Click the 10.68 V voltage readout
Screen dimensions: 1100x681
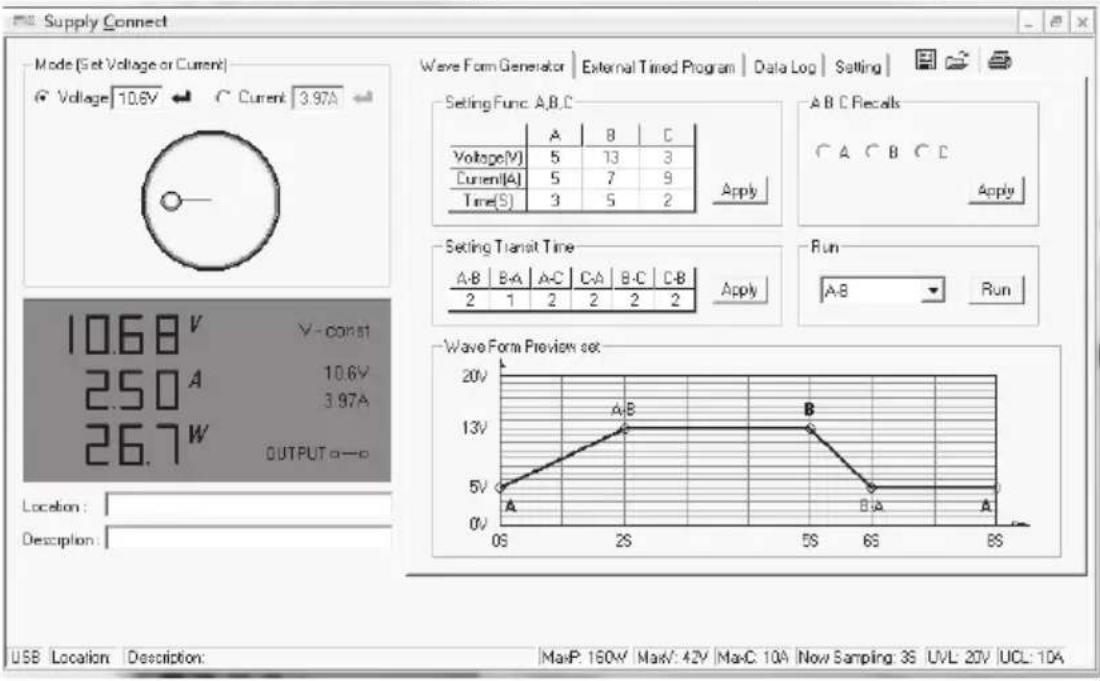pos(133,335)
